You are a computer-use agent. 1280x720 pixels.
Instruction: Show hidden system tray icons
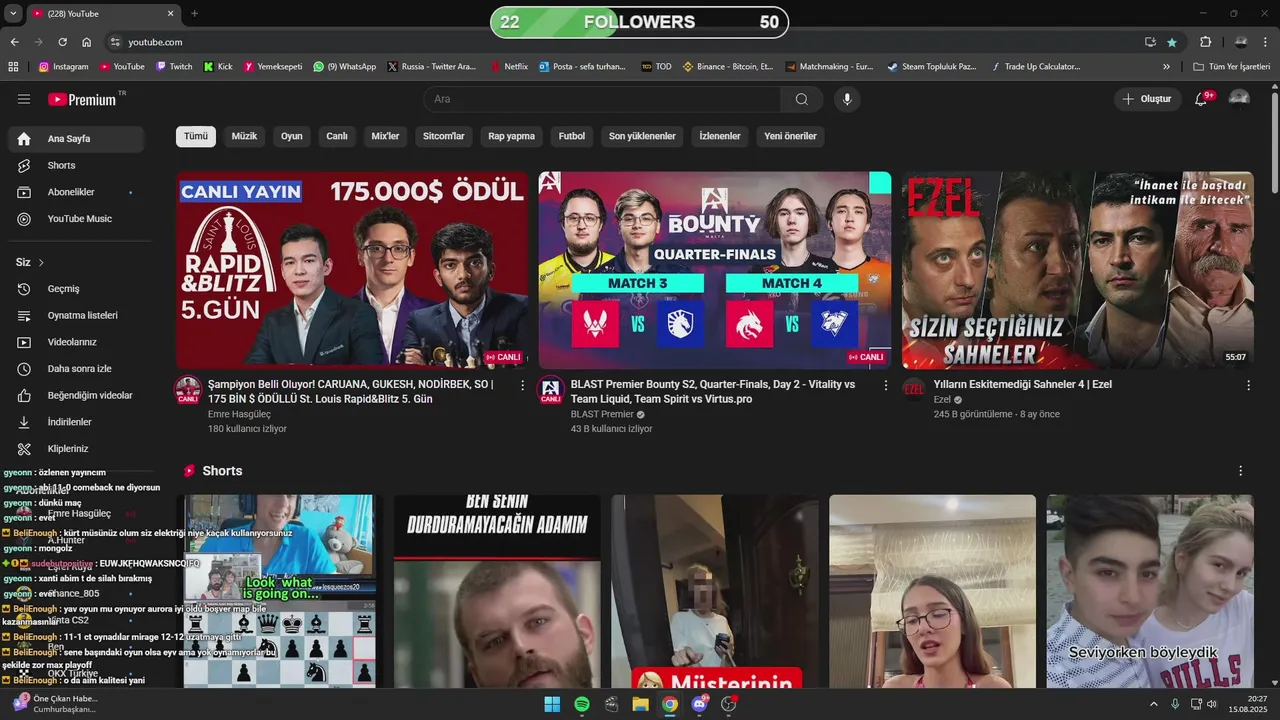[x=1154, y=704]
